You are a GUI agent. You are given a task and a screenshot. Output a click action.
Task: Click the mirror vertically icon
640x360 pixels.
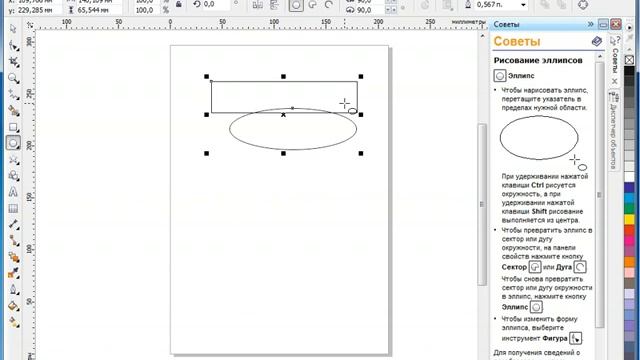(275, 5)
